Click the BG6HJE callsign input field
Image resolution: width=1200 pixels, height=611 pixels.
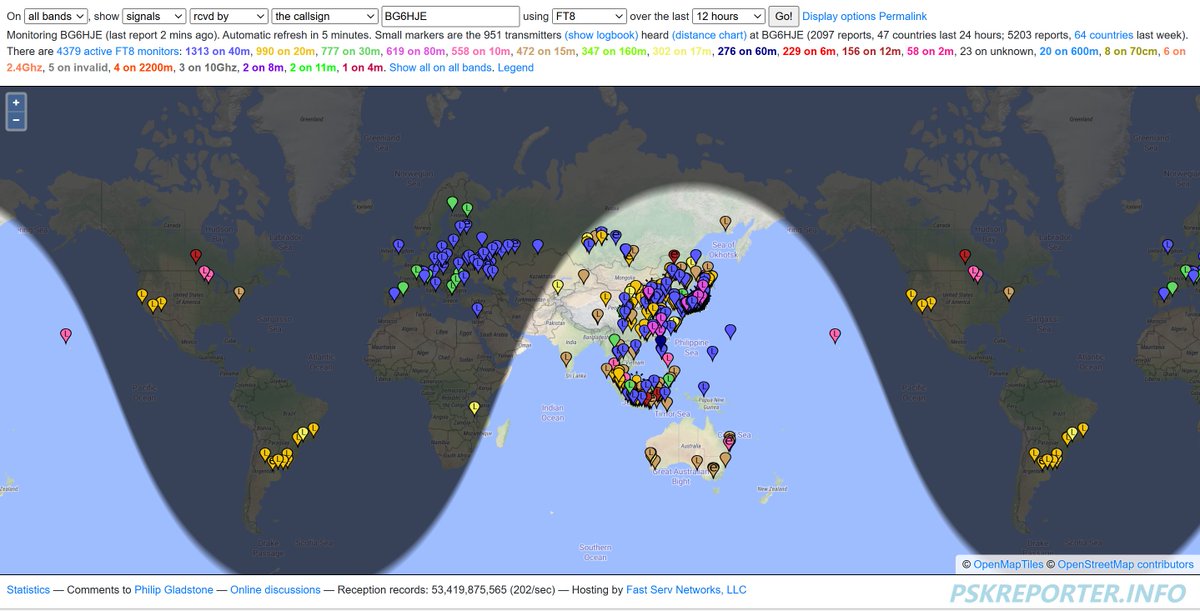pos(451,17)
